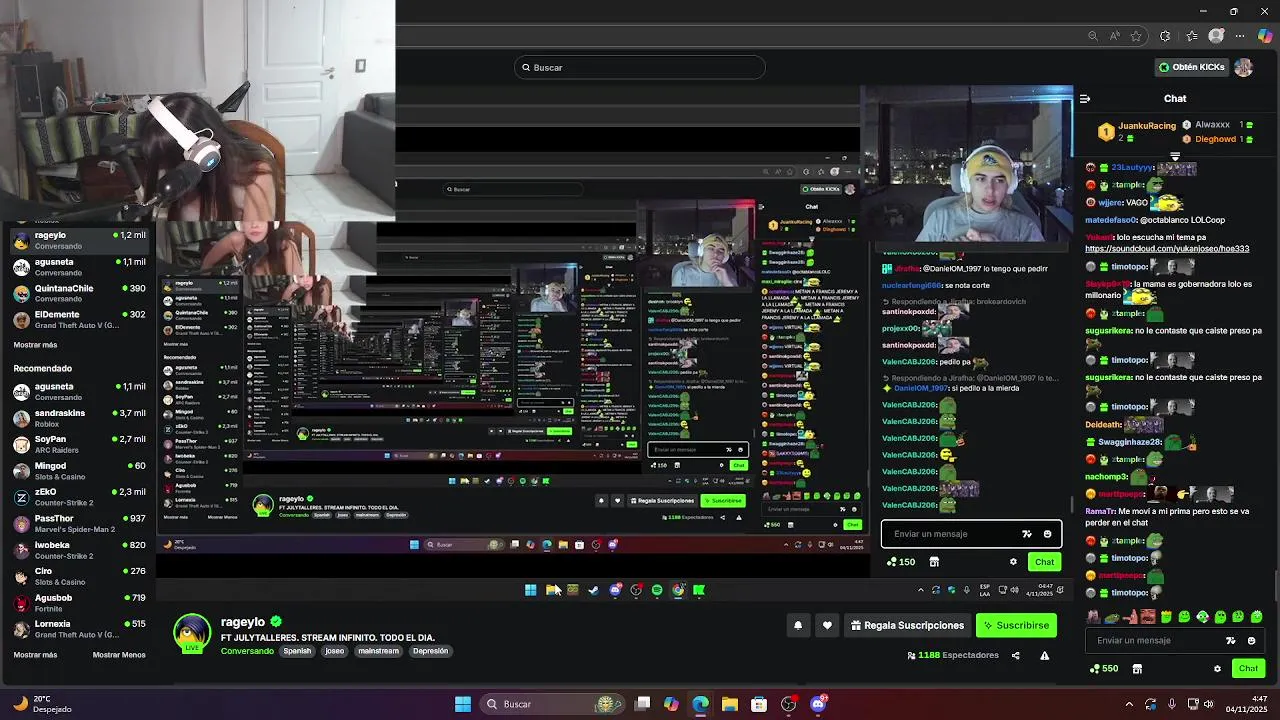
Task: Click the Regala Suscripciones button
Action: 907,625
